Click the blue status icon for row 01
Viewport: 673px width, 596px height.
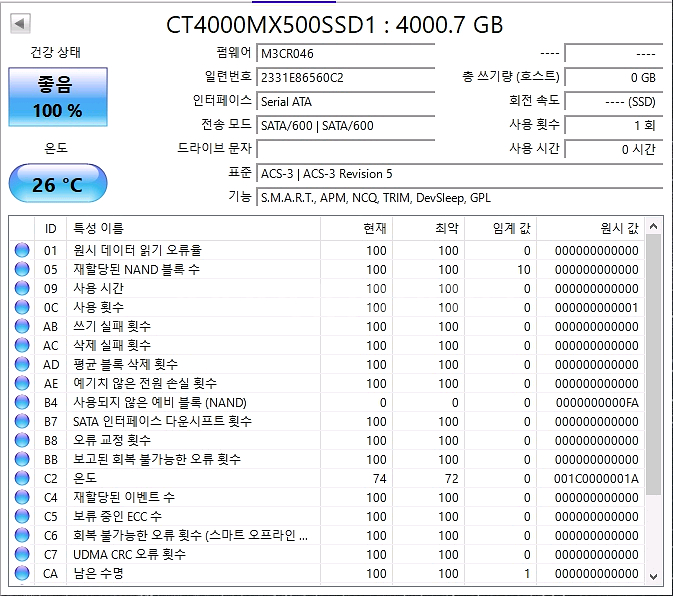22,250
